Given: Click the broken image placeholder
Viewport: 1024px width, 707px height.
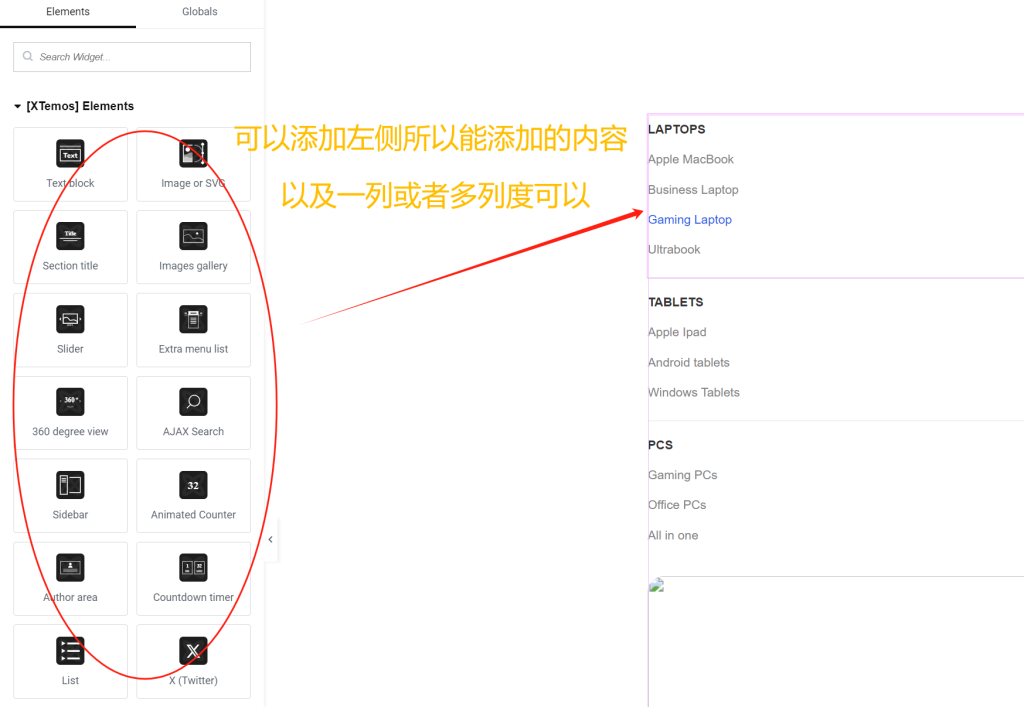Looking at the screenshot, I should point(656,585).
